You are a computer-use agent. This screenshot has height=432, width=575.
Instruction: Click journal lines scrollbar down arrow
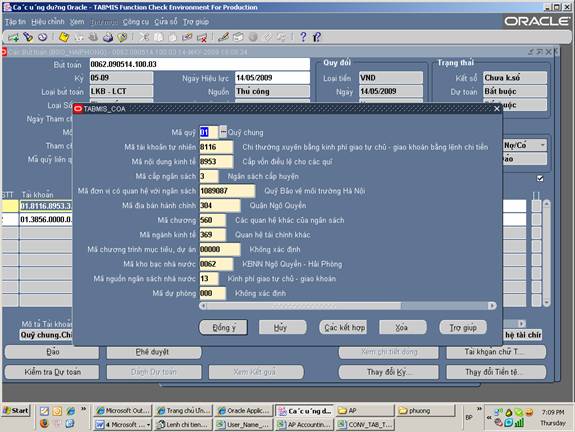tap(546, 303)
